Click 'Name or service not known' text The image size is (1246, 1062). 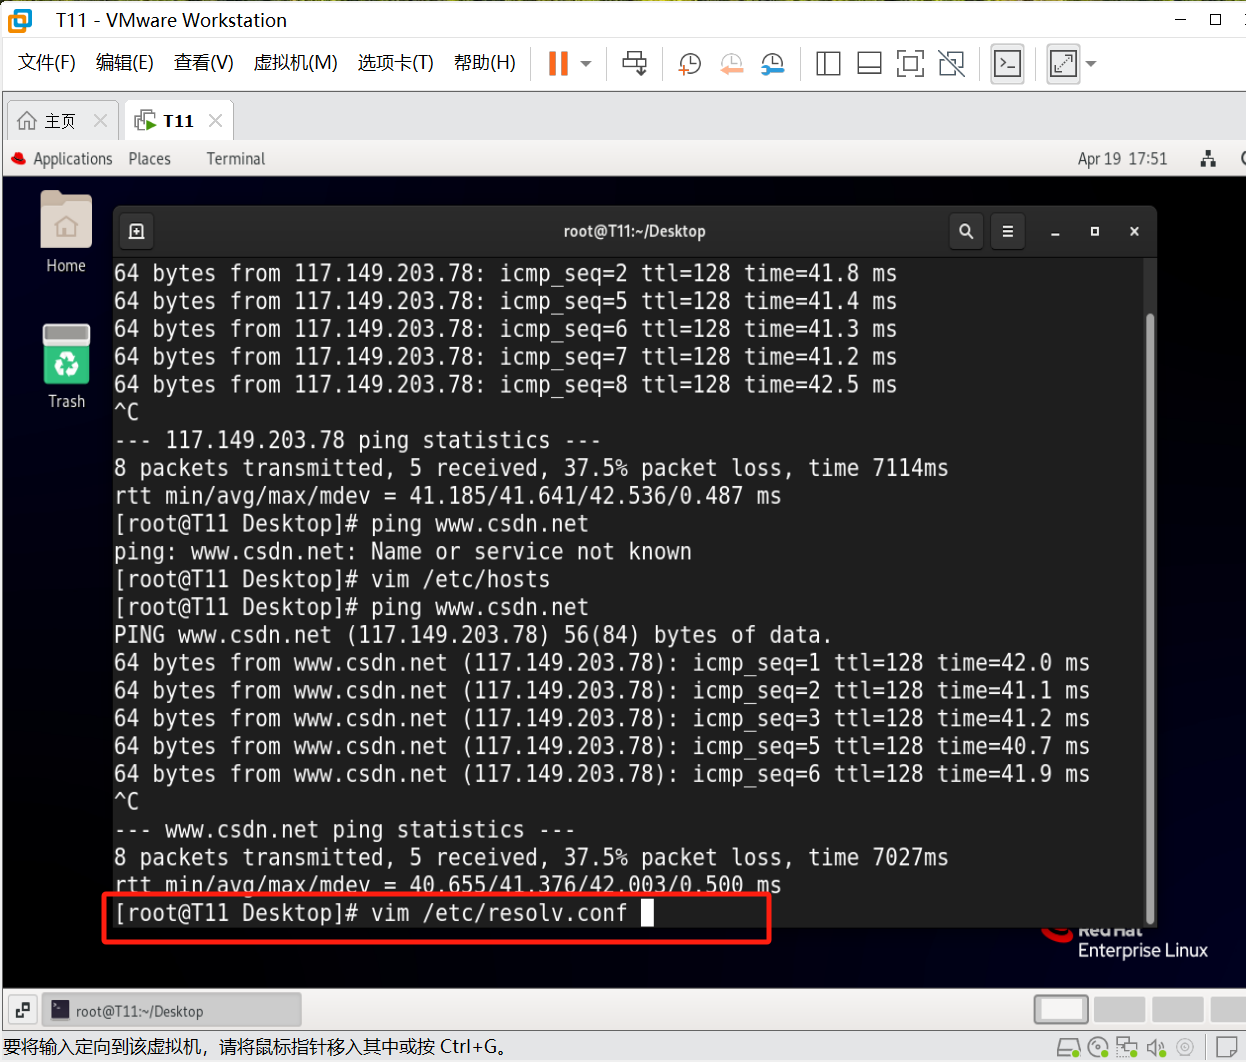click(531, 552)
